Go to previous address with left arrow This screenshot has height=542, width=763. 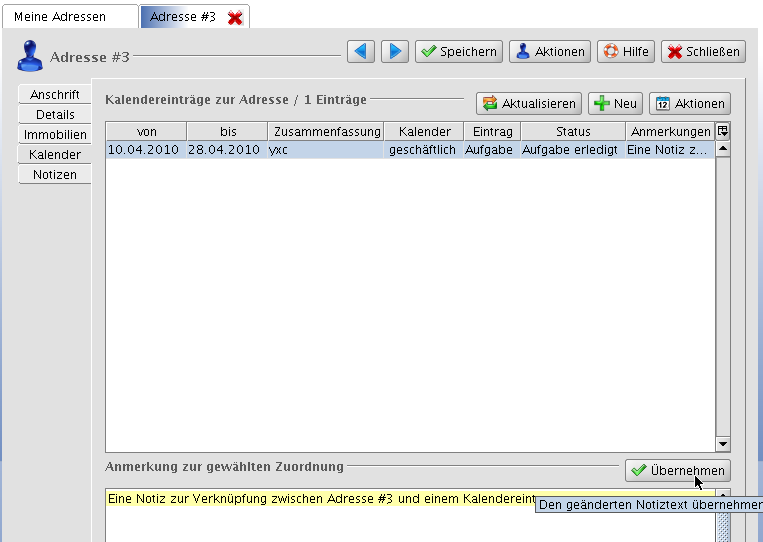[361, 51]
